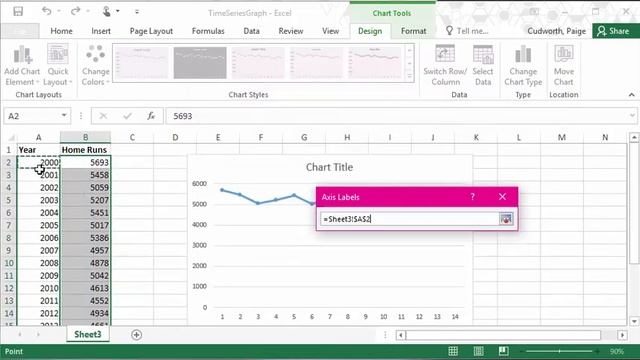The width and height of the screenshot is (640, 360).
Task: Select column C header
Action: [x=132, y=137]
